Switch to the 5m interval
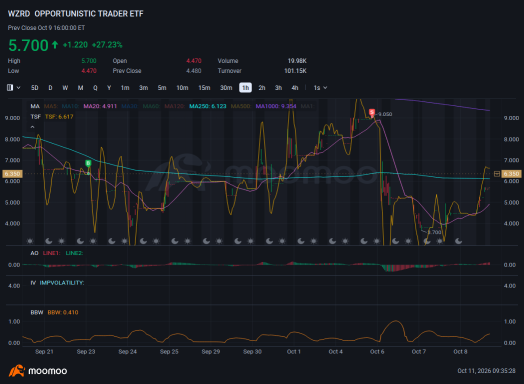 [162, 88]
